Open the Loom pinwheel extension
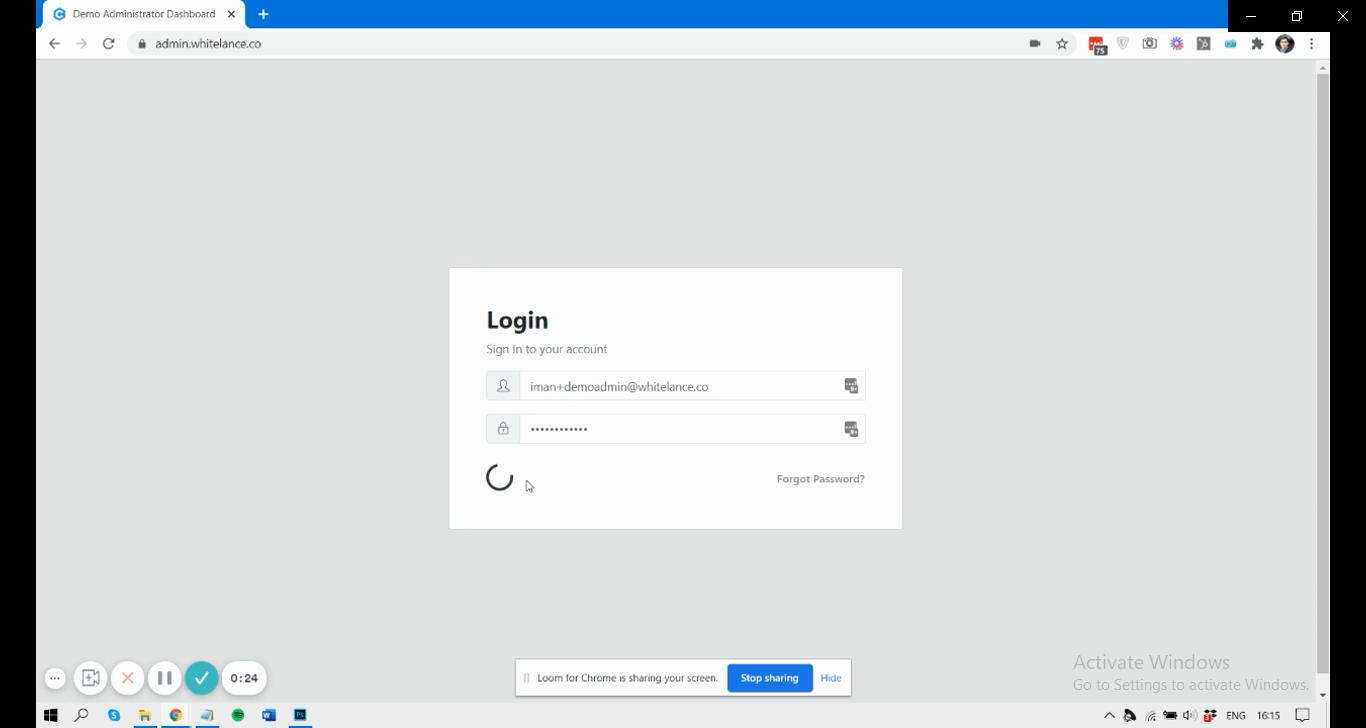 pos(1177,44)
